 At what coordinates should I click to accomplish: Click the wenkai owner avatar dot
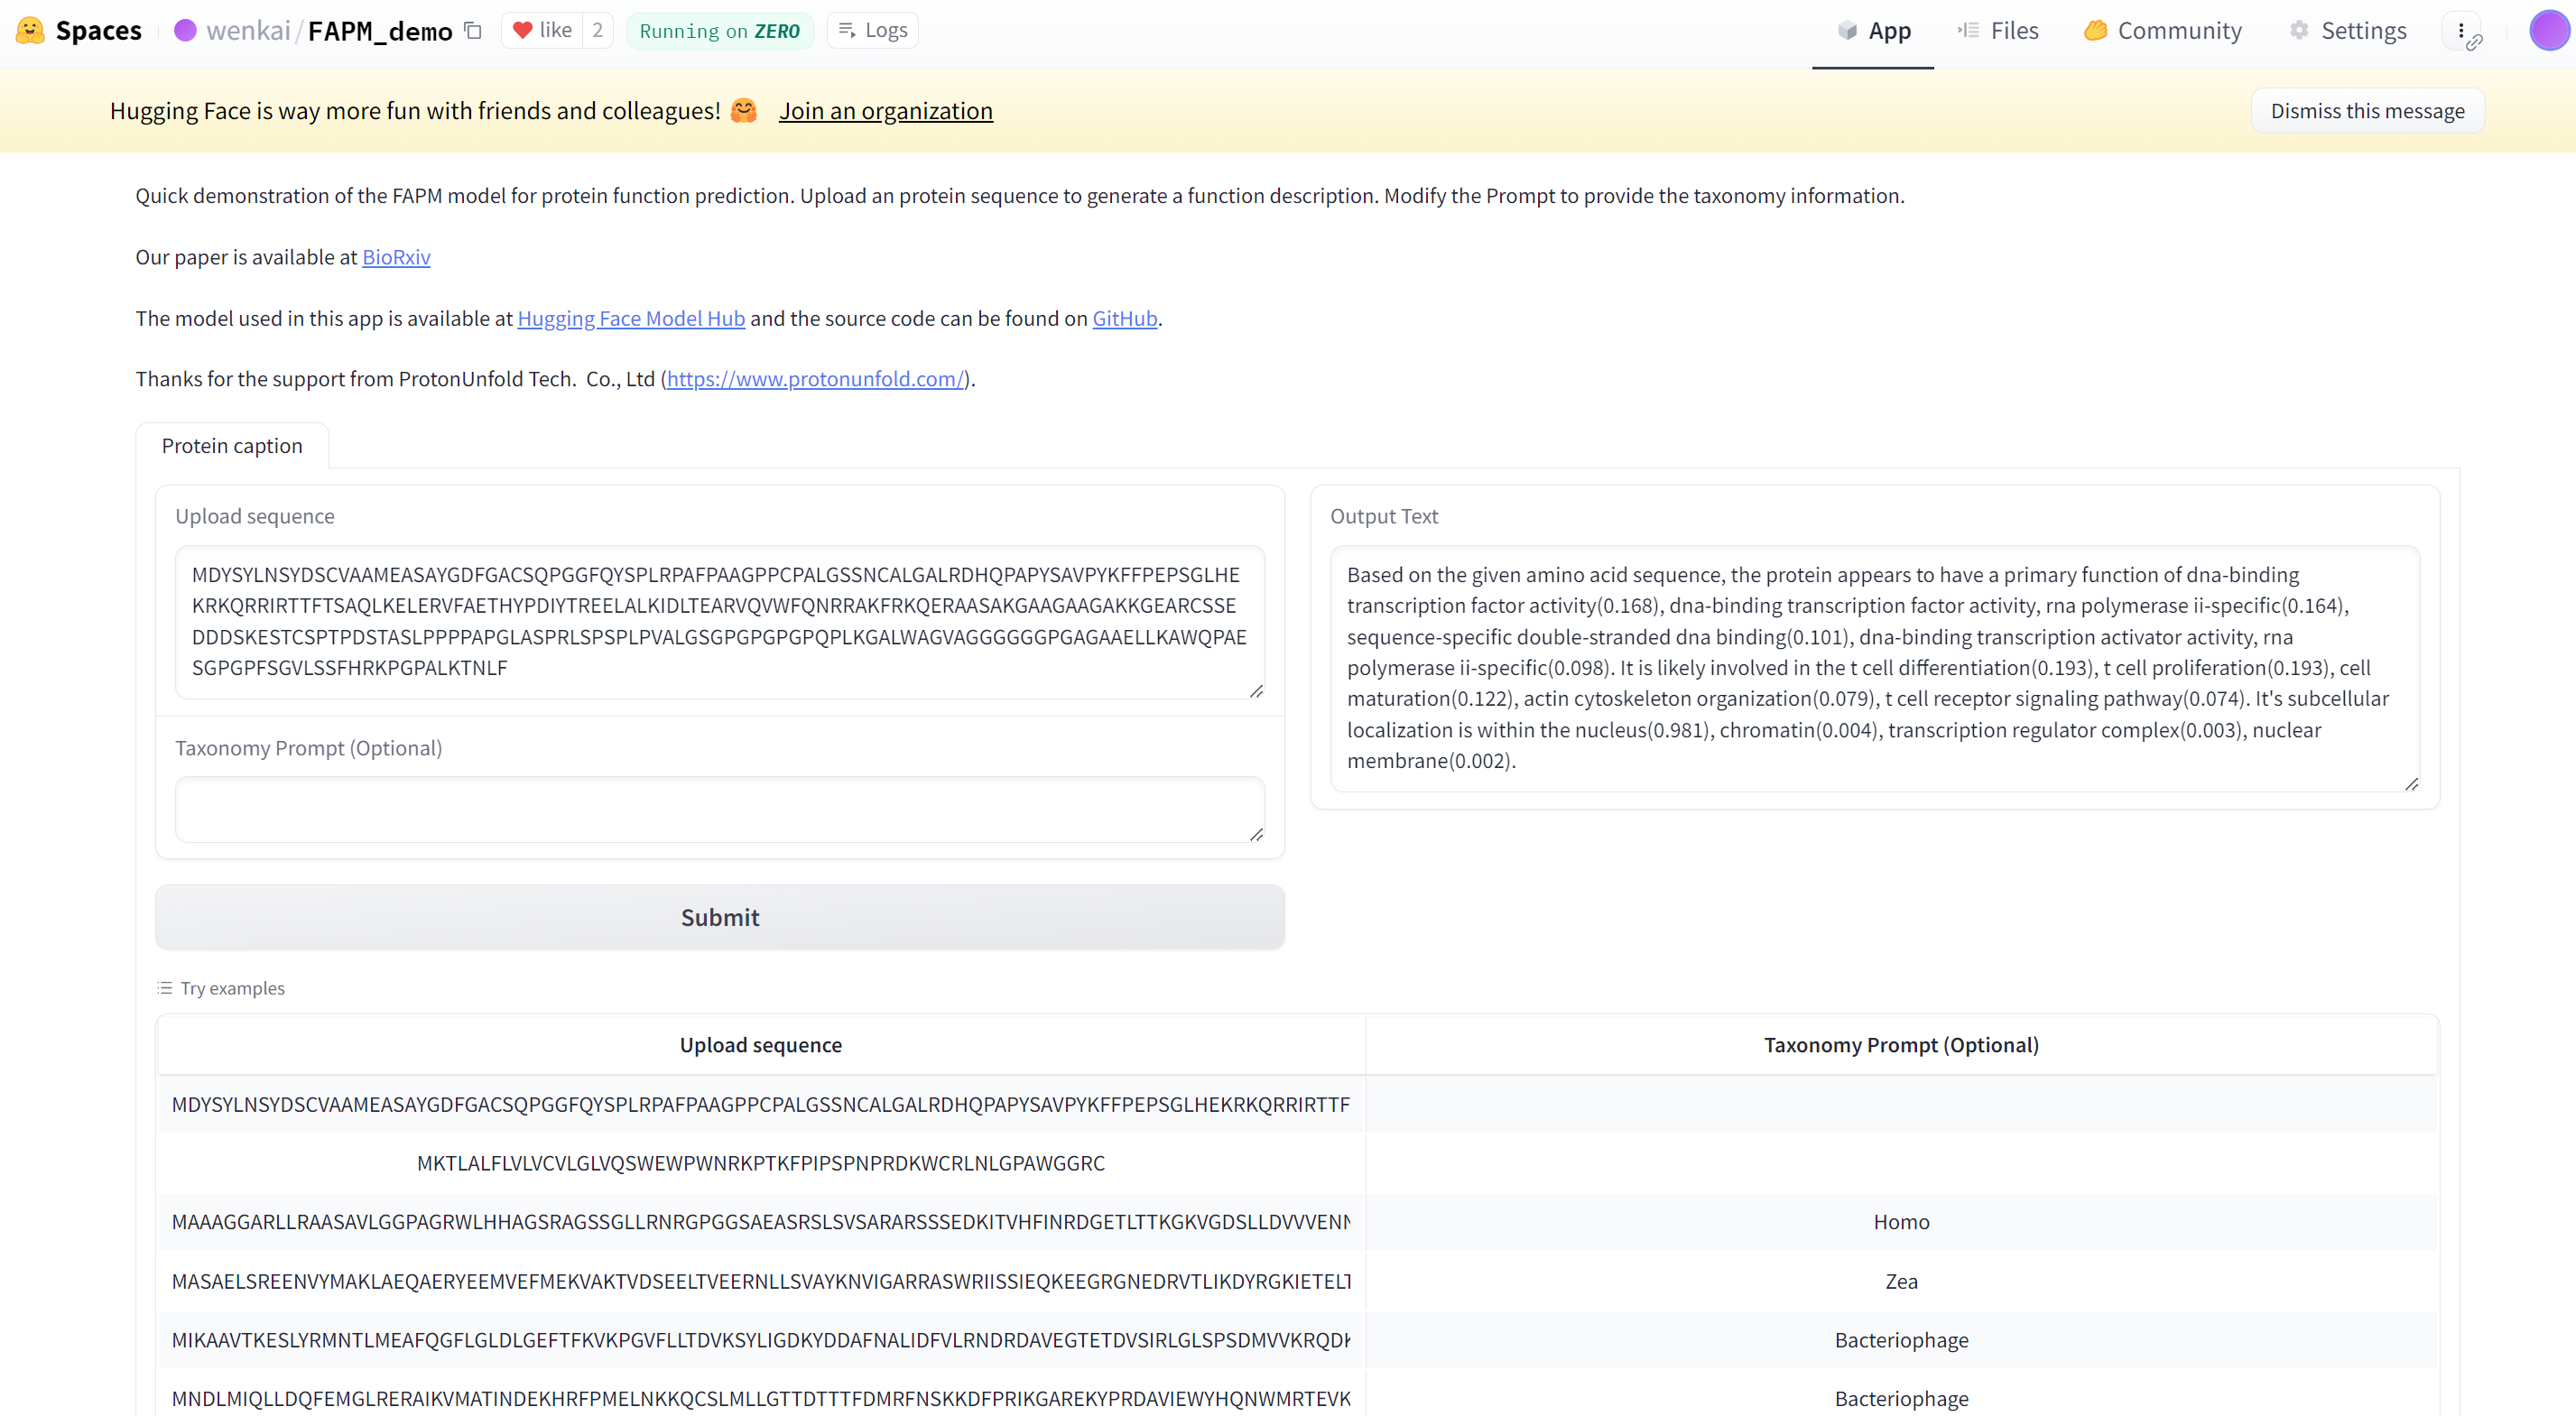click(x=185, y=30)
